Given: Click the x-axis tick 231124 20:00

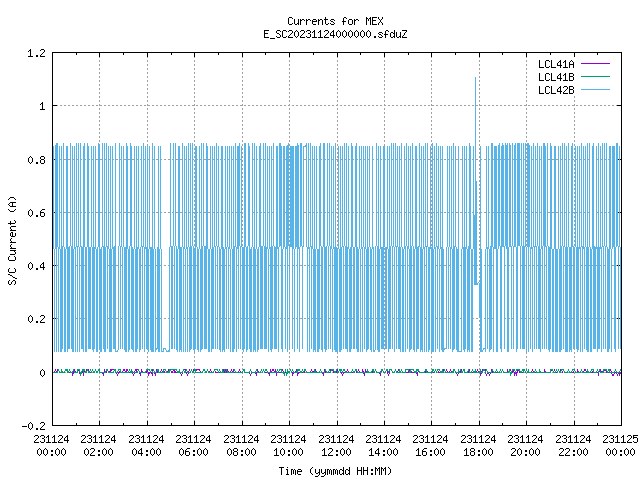Looking at the screenshot, I should click(525, 446).
